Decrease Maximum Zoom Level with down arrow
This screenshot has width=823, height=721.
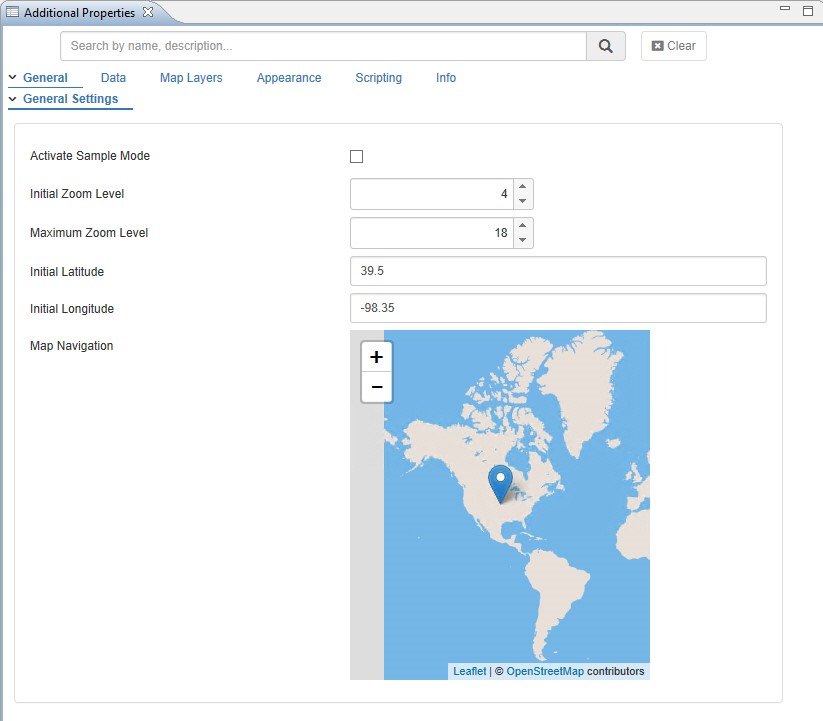tap(522, 240)
